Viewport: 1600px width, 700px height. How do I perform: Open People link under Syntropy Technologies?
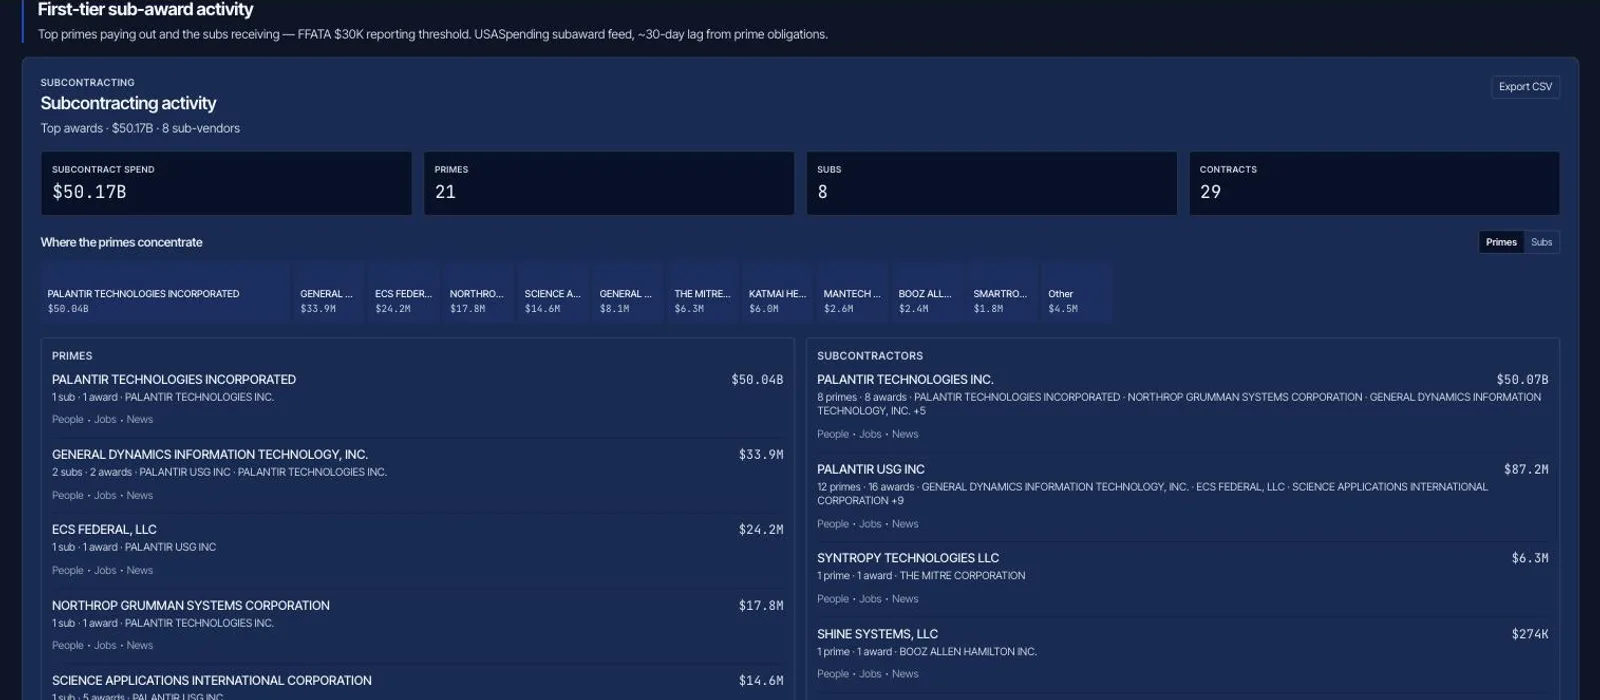pyautogui.click(x=833, y=600)
